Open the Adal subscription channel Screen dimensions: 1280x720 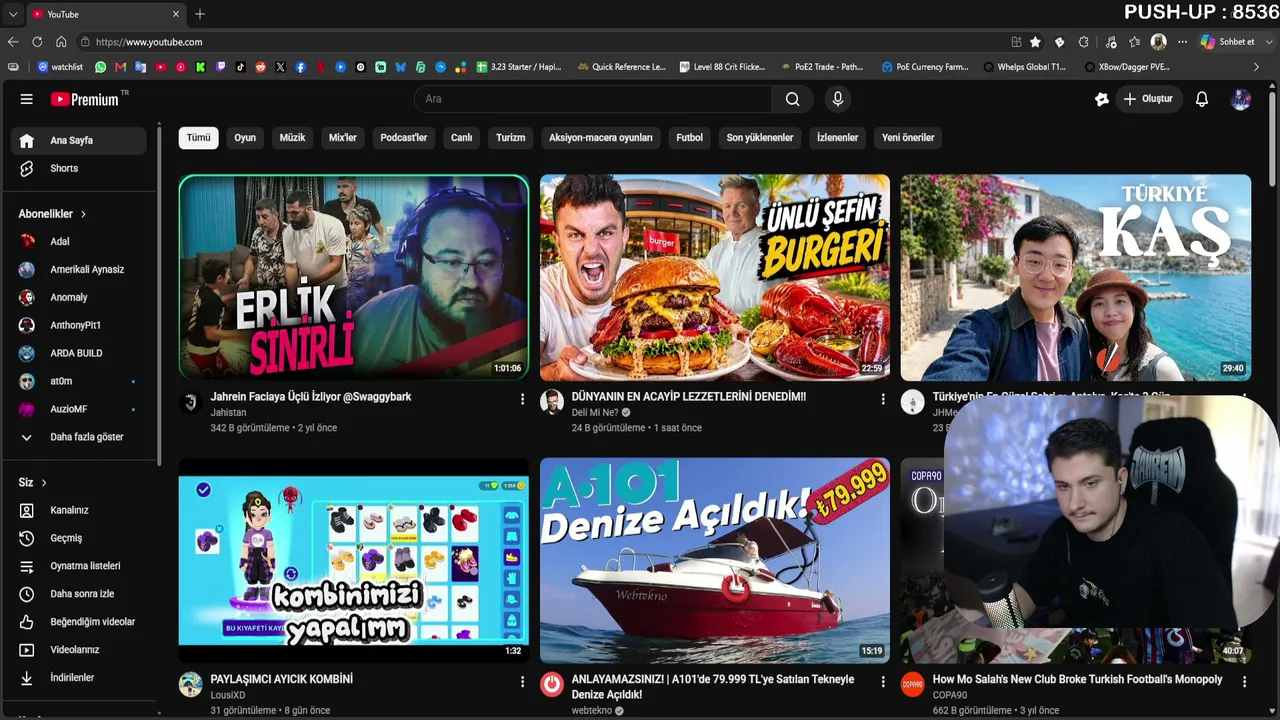coord(80,241)
